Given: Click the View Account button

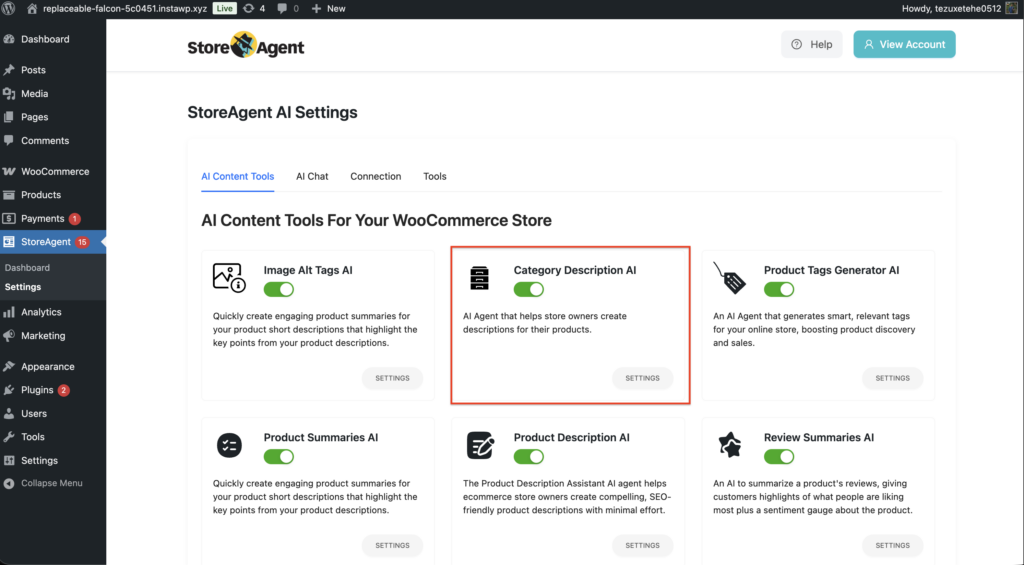Looking at the screenshot, I should coord(904,44).
